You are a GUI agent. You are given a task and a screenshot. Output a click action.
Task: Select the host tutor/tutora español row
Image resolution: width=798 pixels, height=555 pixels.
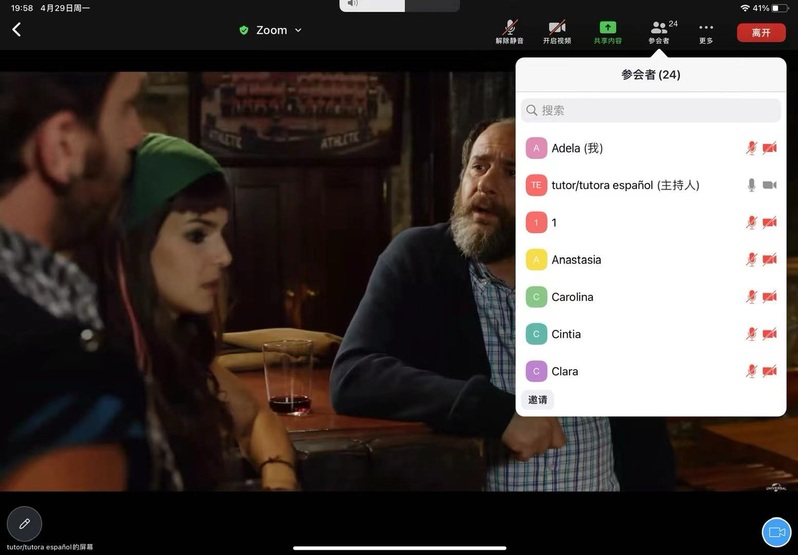650,185
